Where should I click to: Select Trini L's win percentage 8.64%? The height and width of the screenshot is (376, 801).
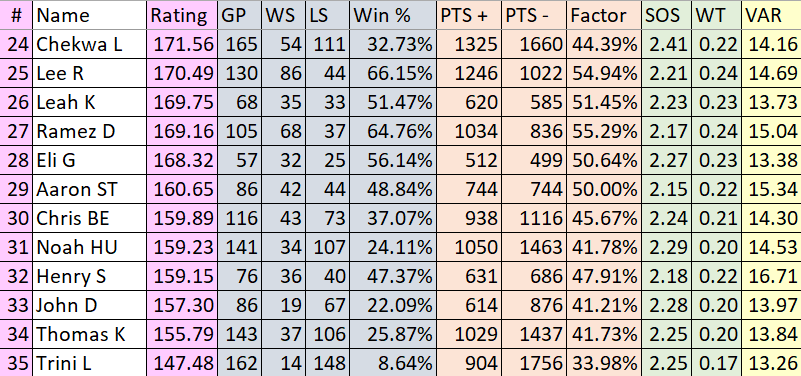pyautogui.click(x=392, y=364)
